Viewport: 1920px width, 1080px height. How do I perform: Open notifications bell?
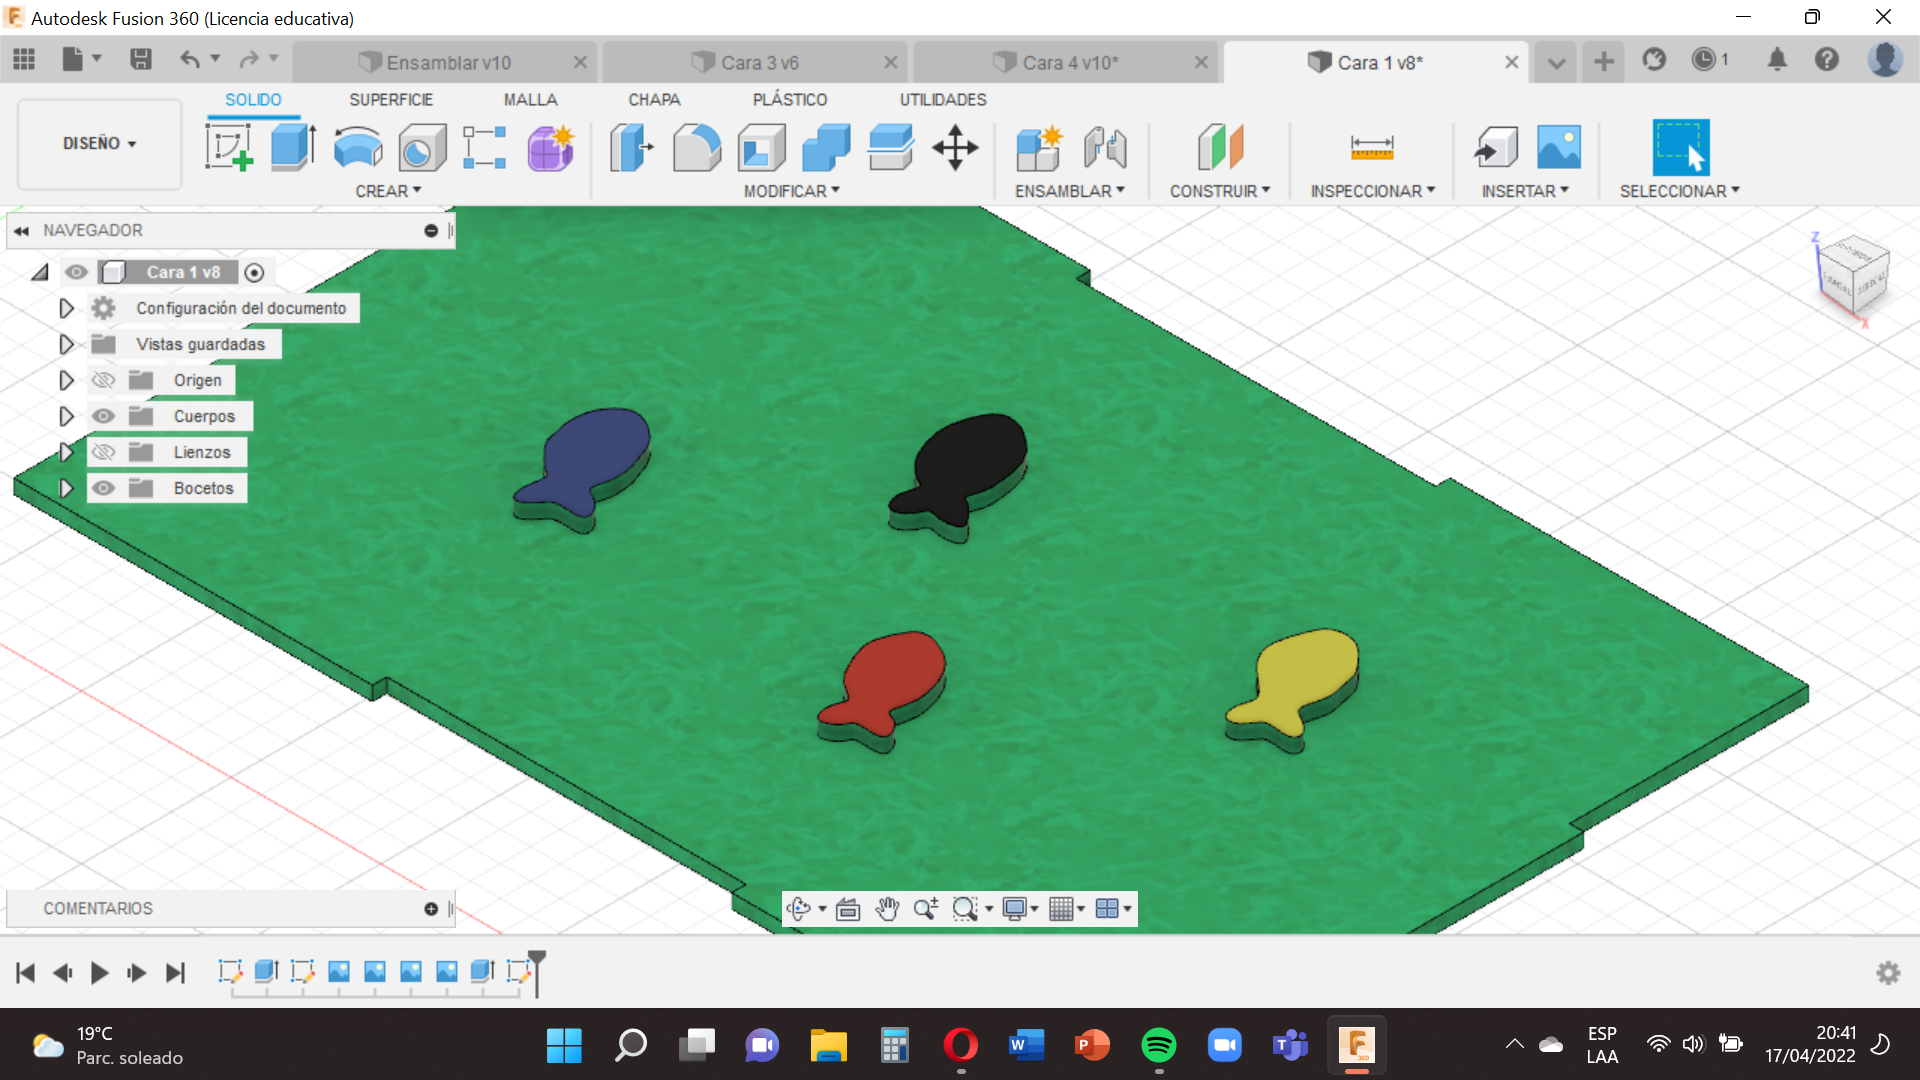[x=1777, y=60]
